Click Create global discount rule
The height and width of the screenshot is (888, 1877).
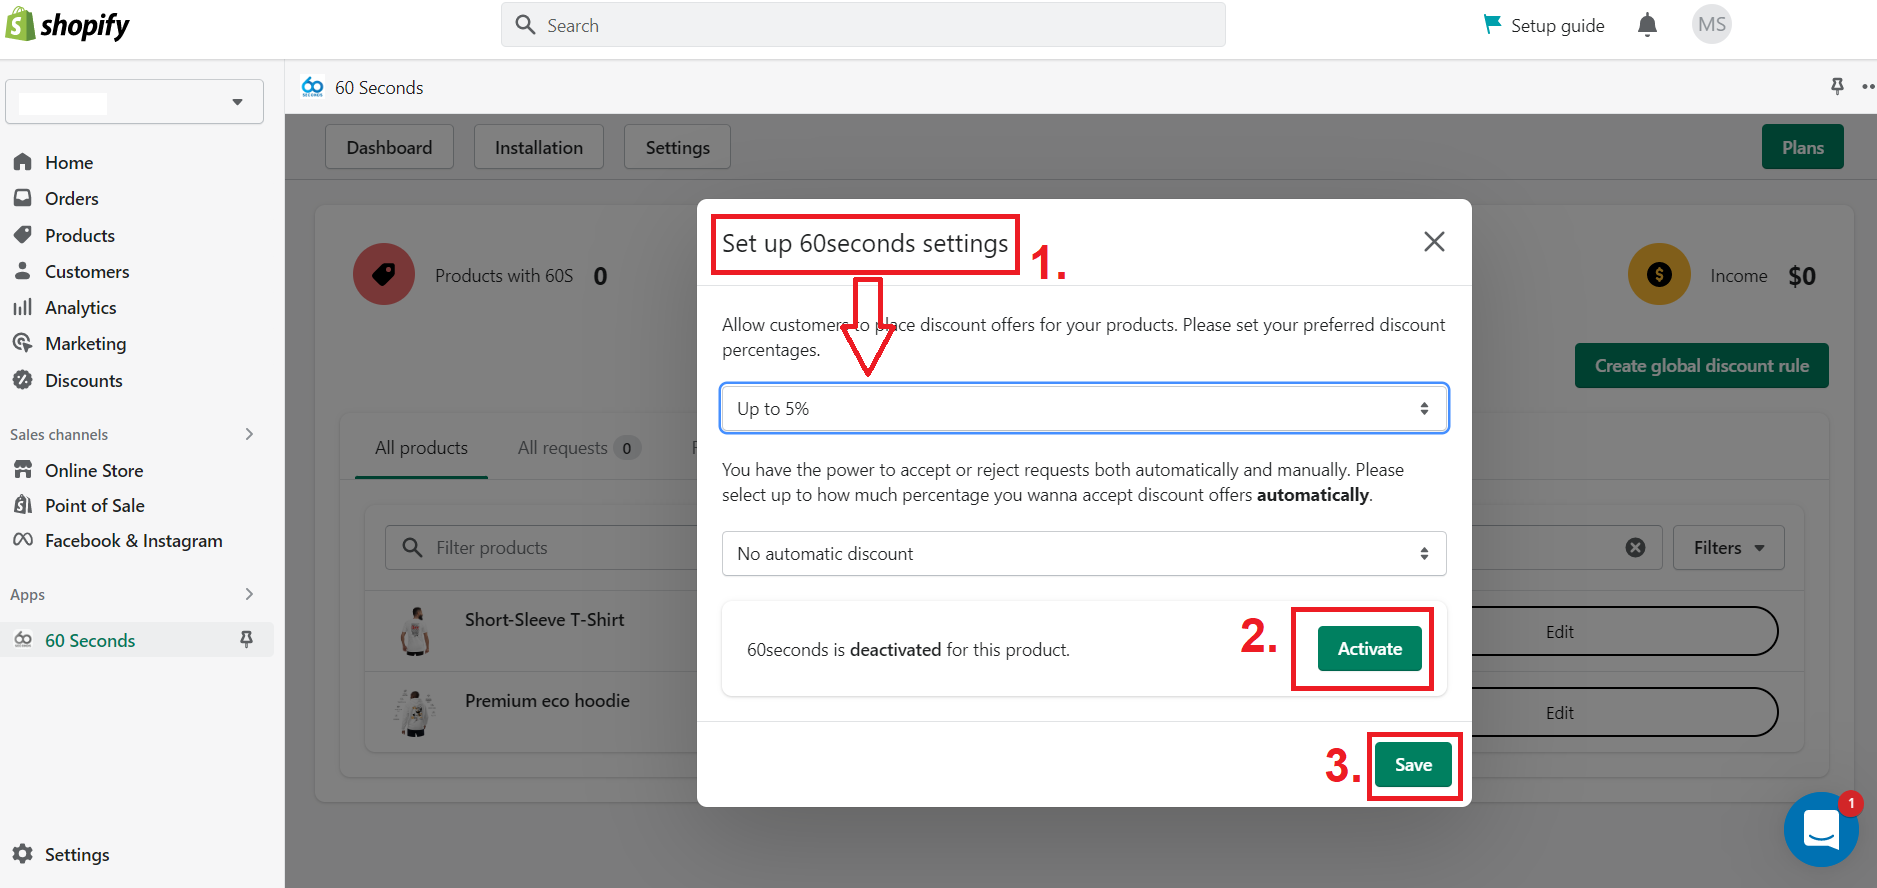pyautogui.click(x=1701, y=365)
